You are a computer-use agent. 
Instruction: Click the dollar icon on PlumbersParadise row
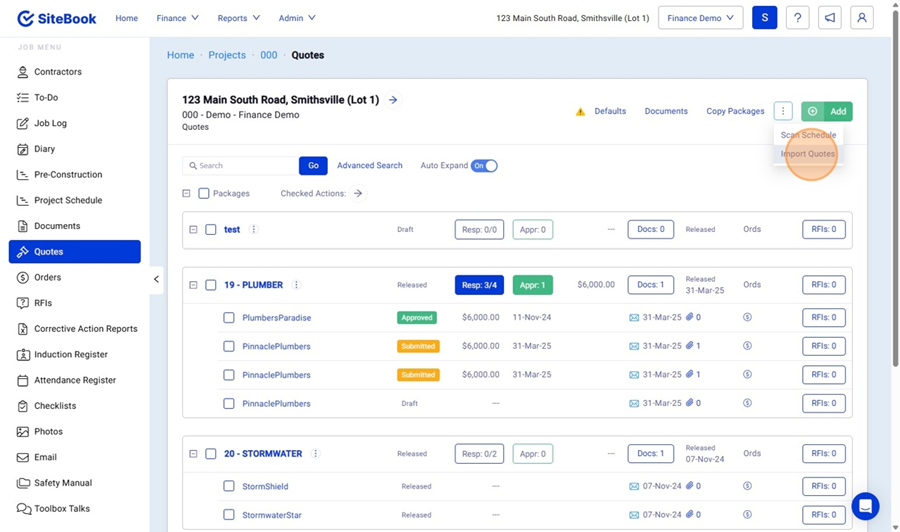[x=747, y=318]
